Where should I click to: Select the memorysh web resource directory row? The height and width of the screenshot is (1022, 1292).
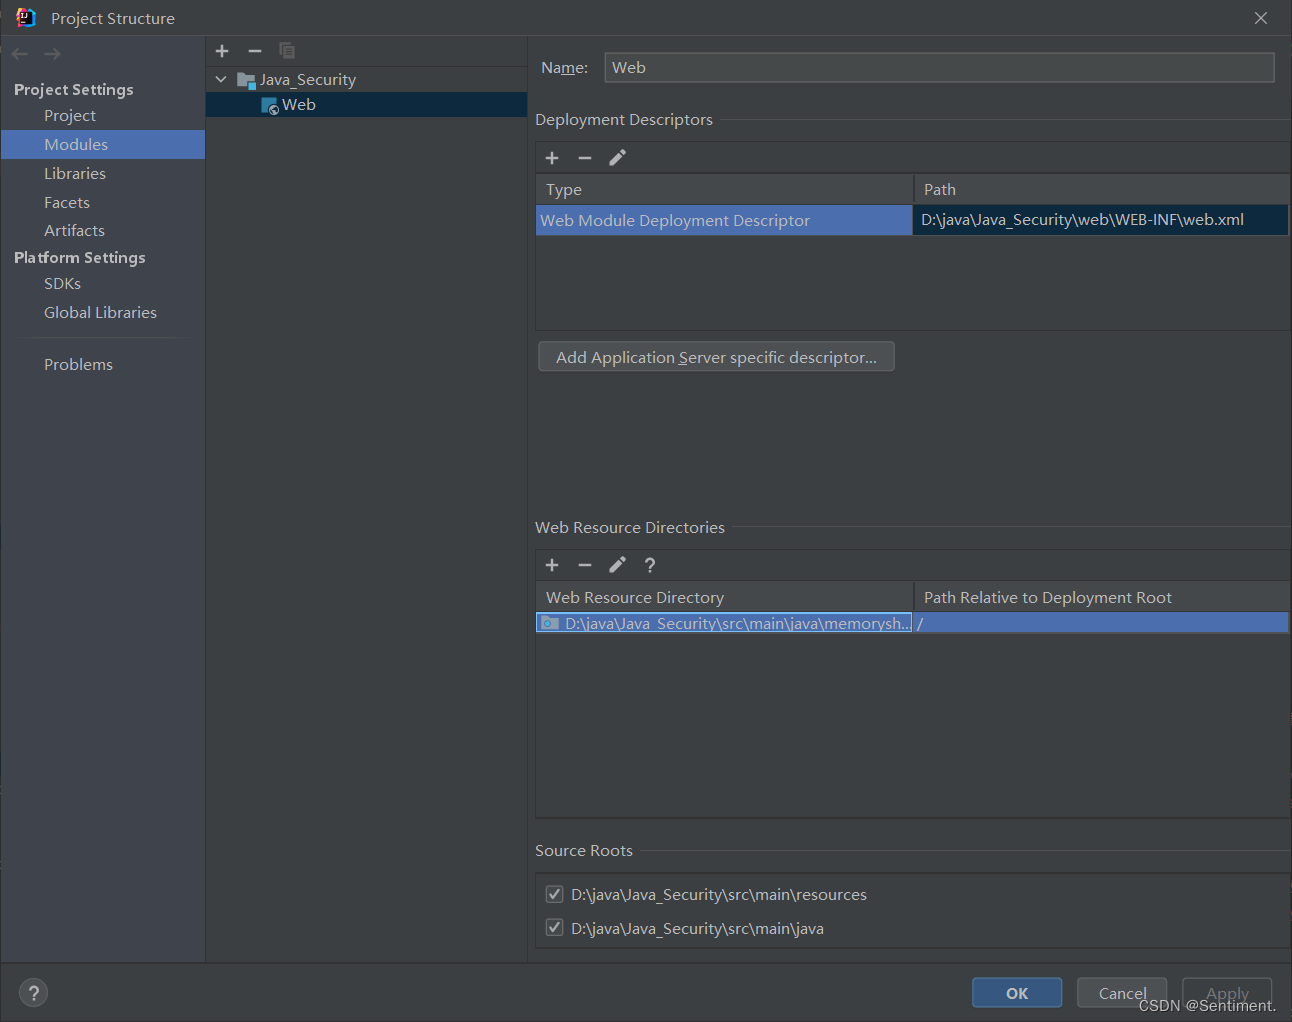tap(724, 623)
